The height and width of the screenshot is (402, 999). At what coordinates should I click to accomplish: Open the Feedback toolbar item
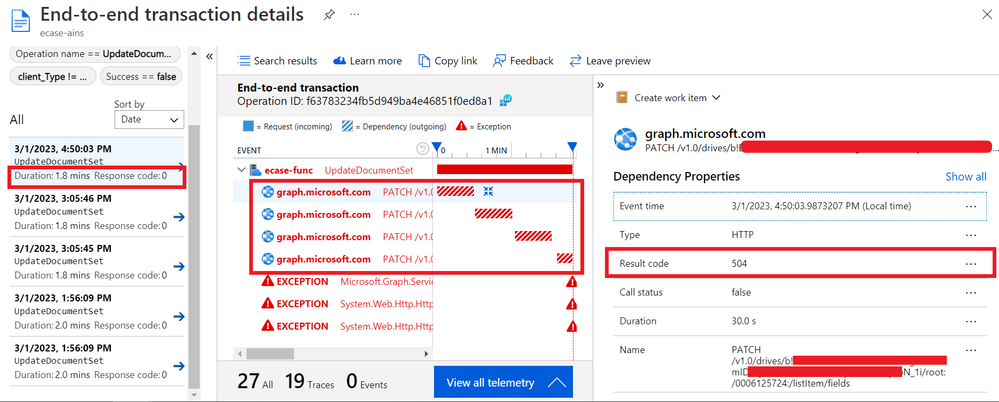pyautogui.click(x=523, y=61)
